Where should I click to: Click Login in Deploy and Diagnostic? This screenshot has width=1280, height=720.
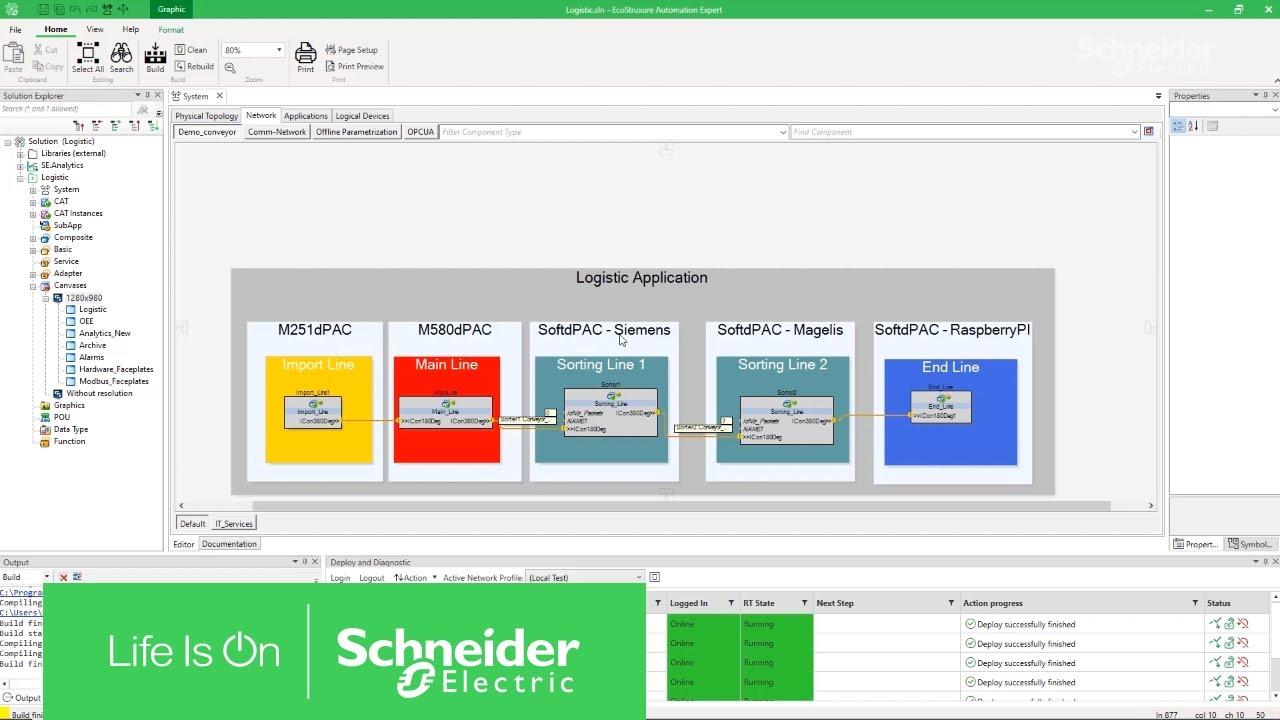[x=340, y=578]
